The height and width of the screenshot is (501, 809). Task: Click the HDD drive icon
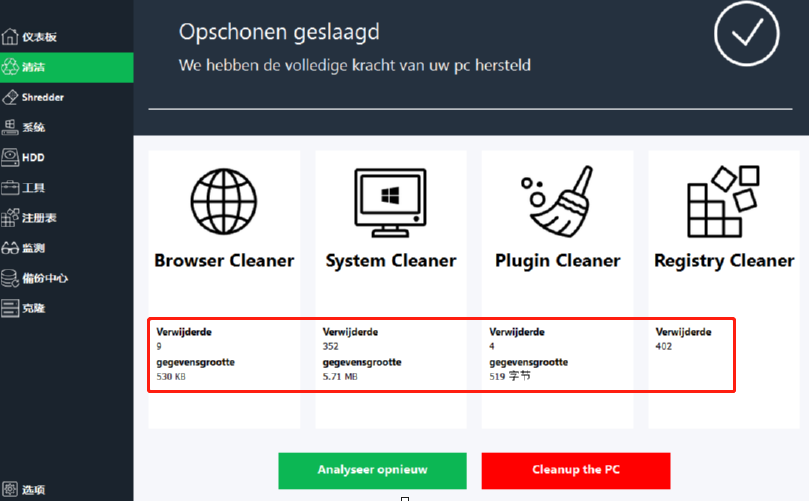click(x=10, y=157)
